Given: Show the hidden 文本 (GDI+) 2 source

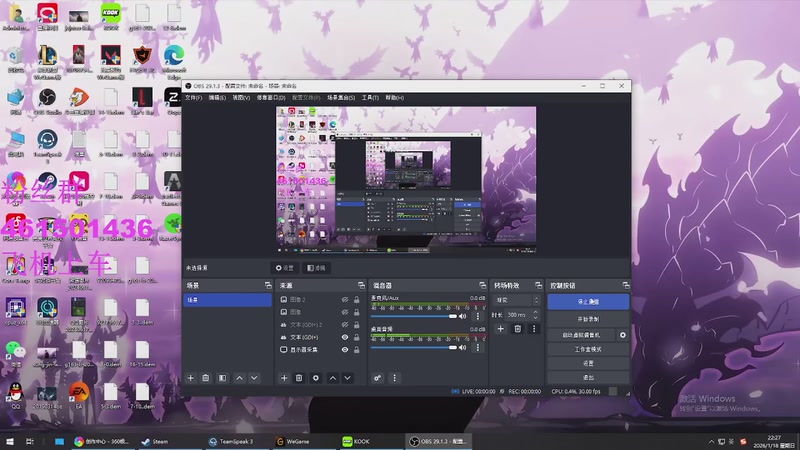Looking at the screenshot, I should (345, 324).
